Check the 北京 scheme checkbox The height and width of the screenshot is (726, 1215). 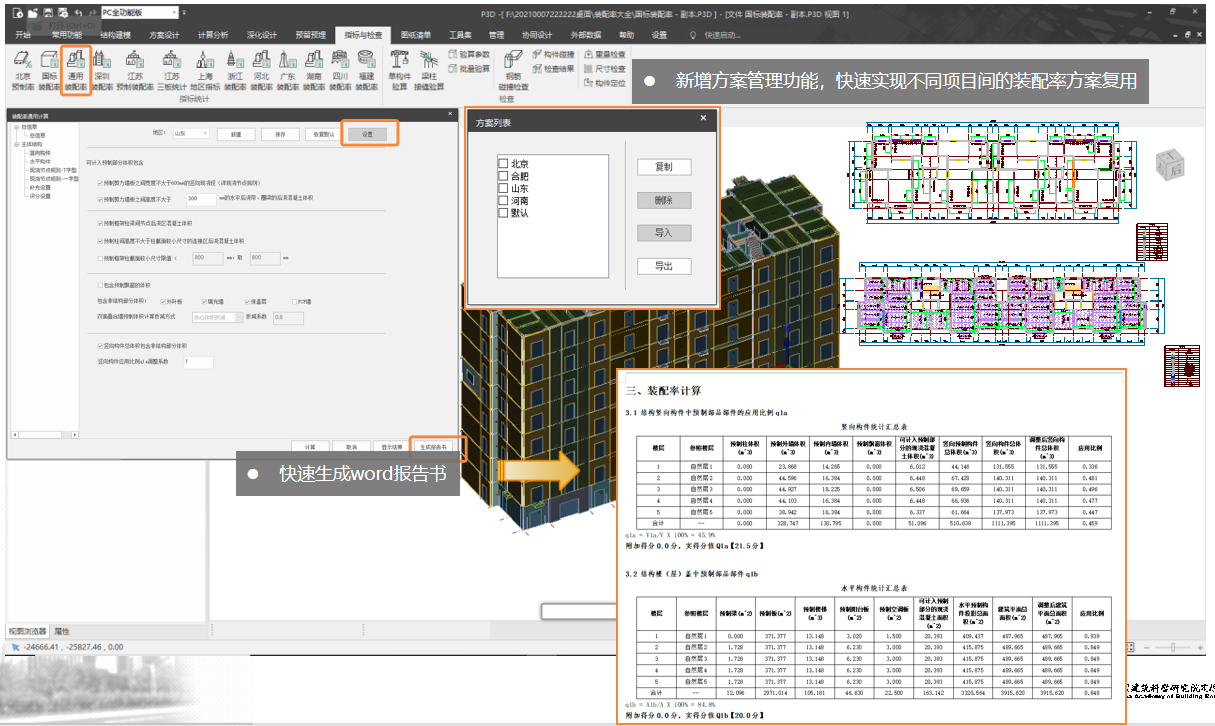coord(503,164)
